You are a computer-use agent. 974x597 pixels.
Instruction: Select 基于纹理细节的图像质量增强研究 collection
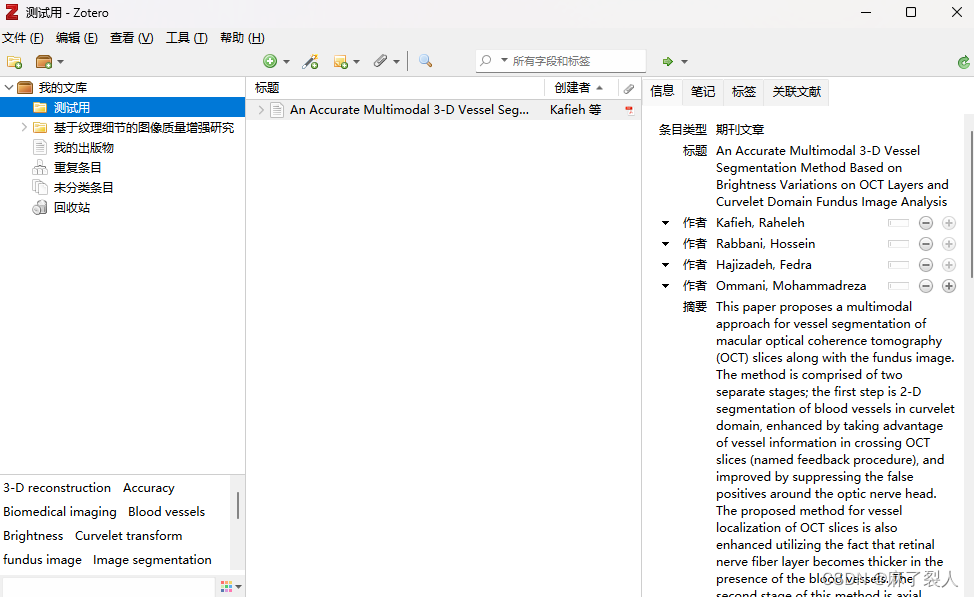pyautogui.click(x=143, y=127)
